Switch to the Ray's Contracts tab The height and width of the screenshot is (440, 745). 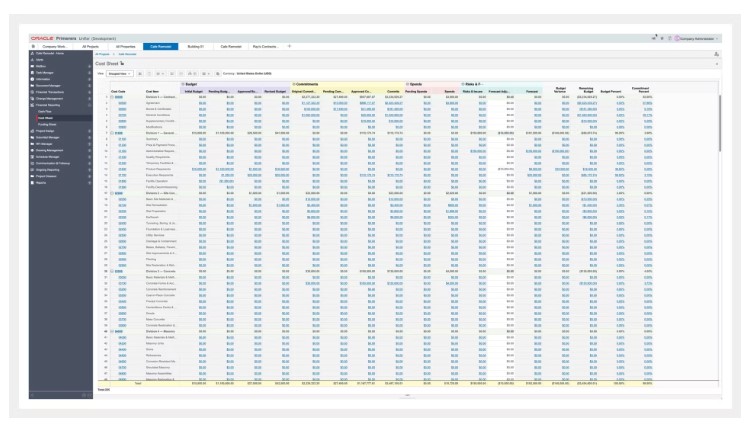pyautogui.click(x=265, y=47)
